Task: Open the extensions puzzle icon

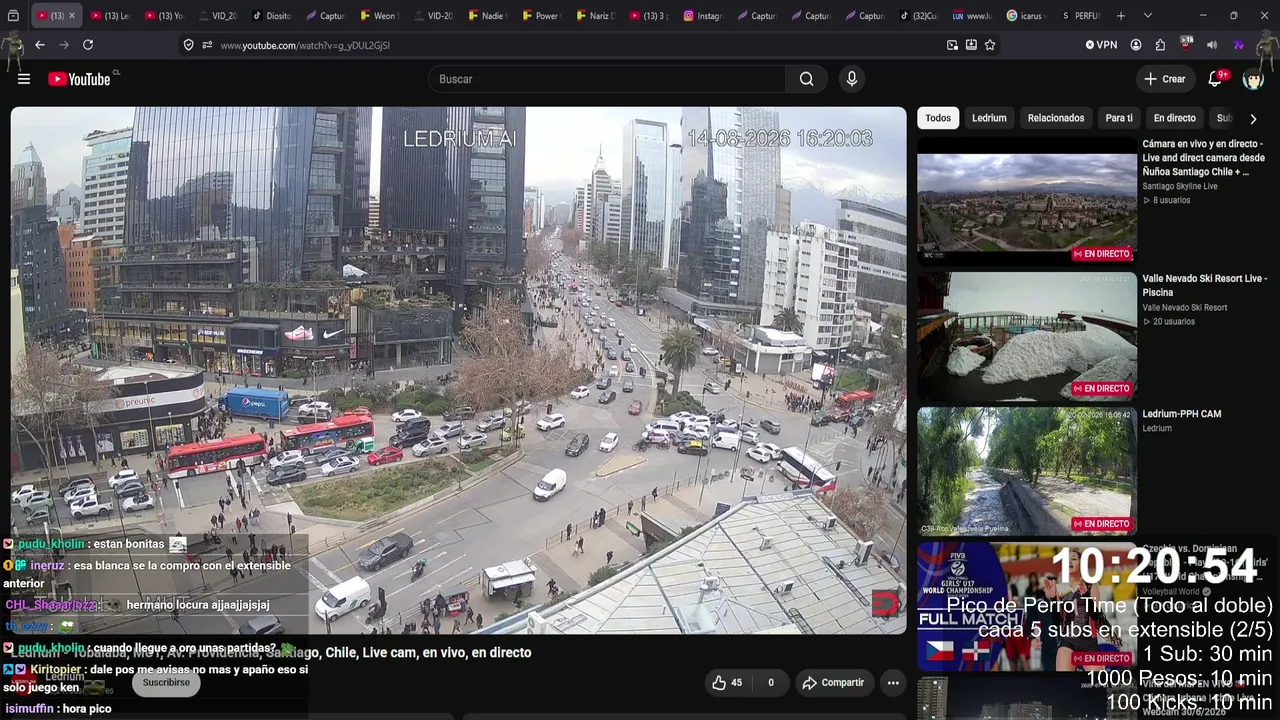Action: point(1160,45)
